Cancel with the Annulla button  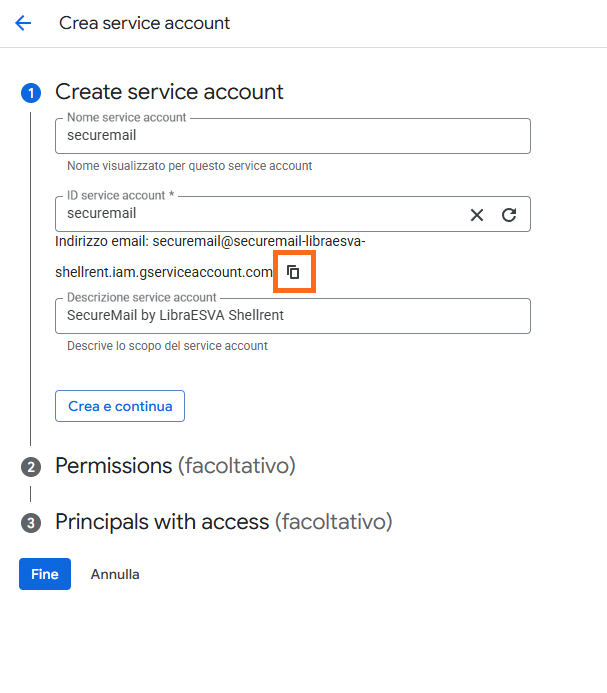pyautogui.click(x=115, y=574)
